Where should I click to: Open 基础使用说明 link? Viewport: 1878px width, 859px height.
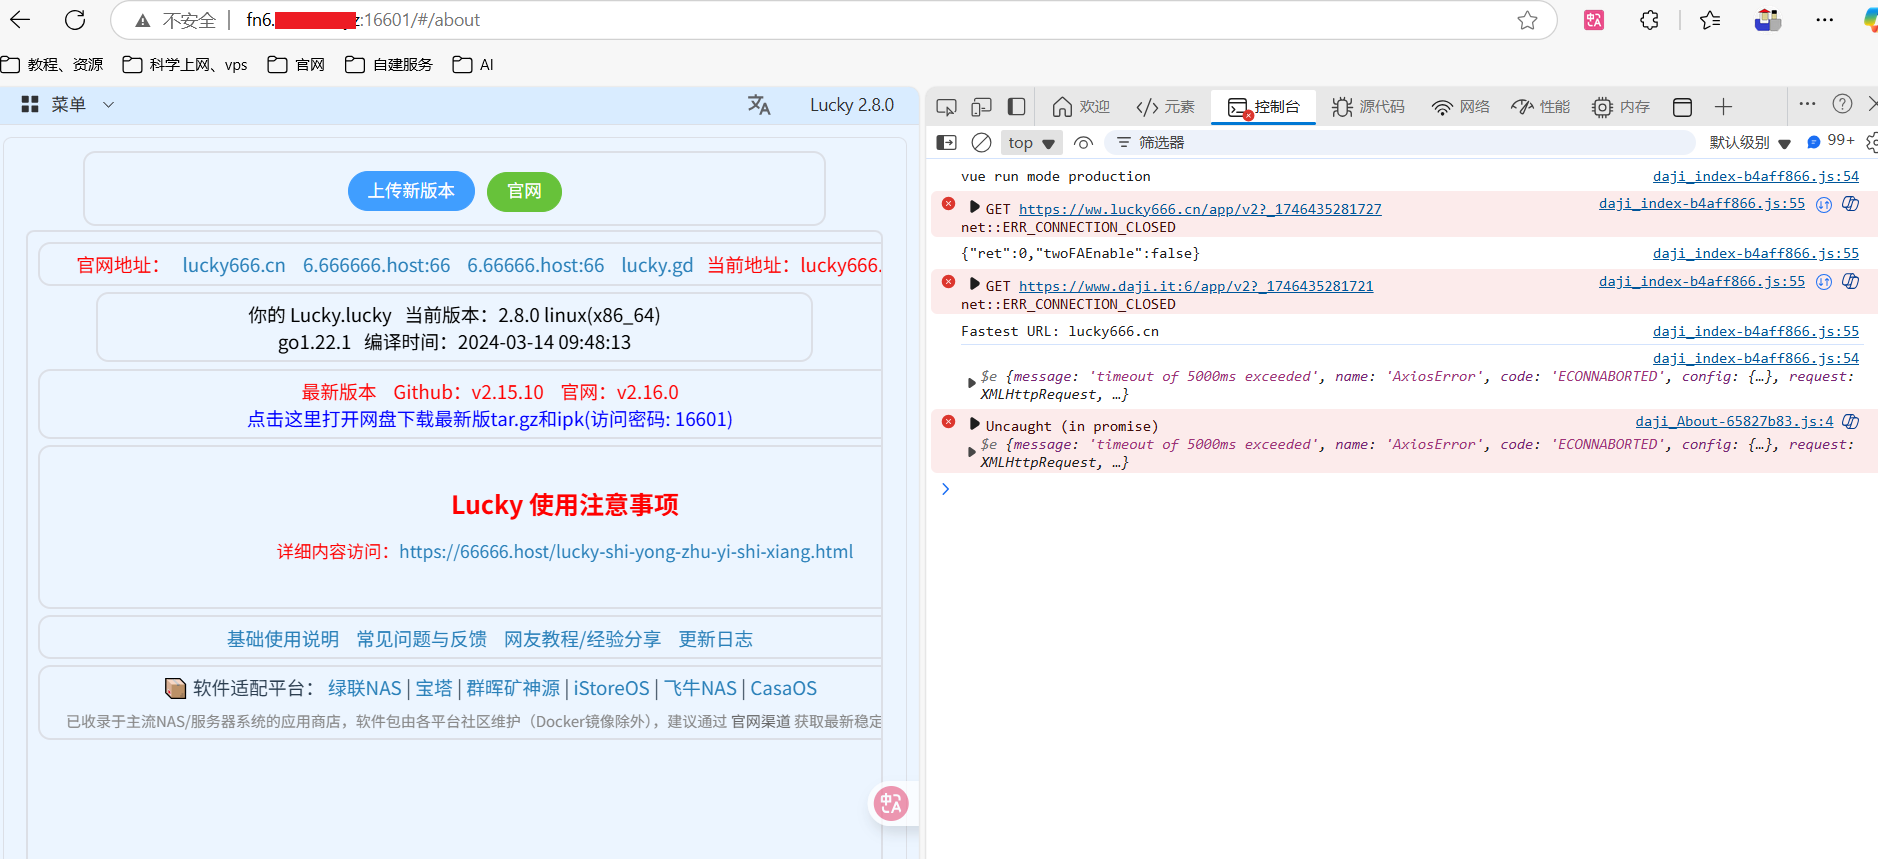(x=283, y=639)
